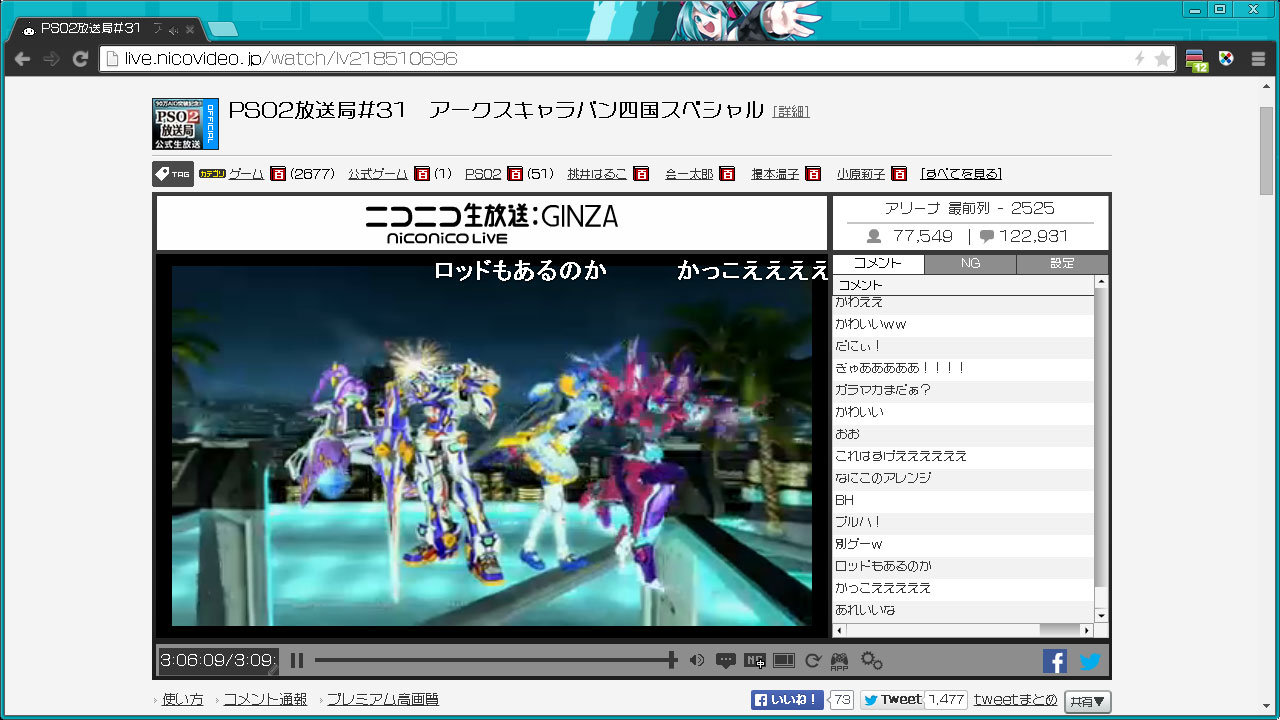1280x720 pixels.
Task: Select comment BH in list
Action: point(963,500)
